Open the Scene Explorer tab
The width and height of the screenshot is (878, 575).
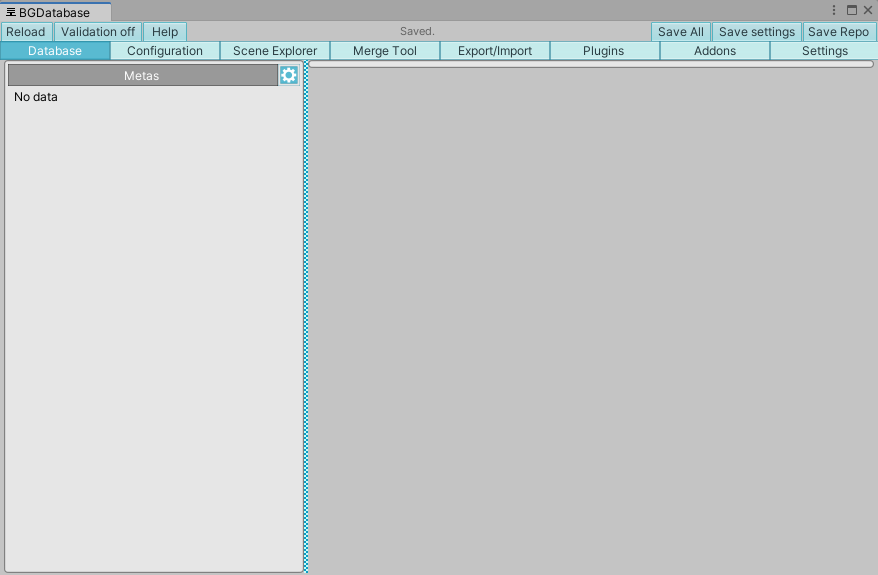tap(275, 51)
